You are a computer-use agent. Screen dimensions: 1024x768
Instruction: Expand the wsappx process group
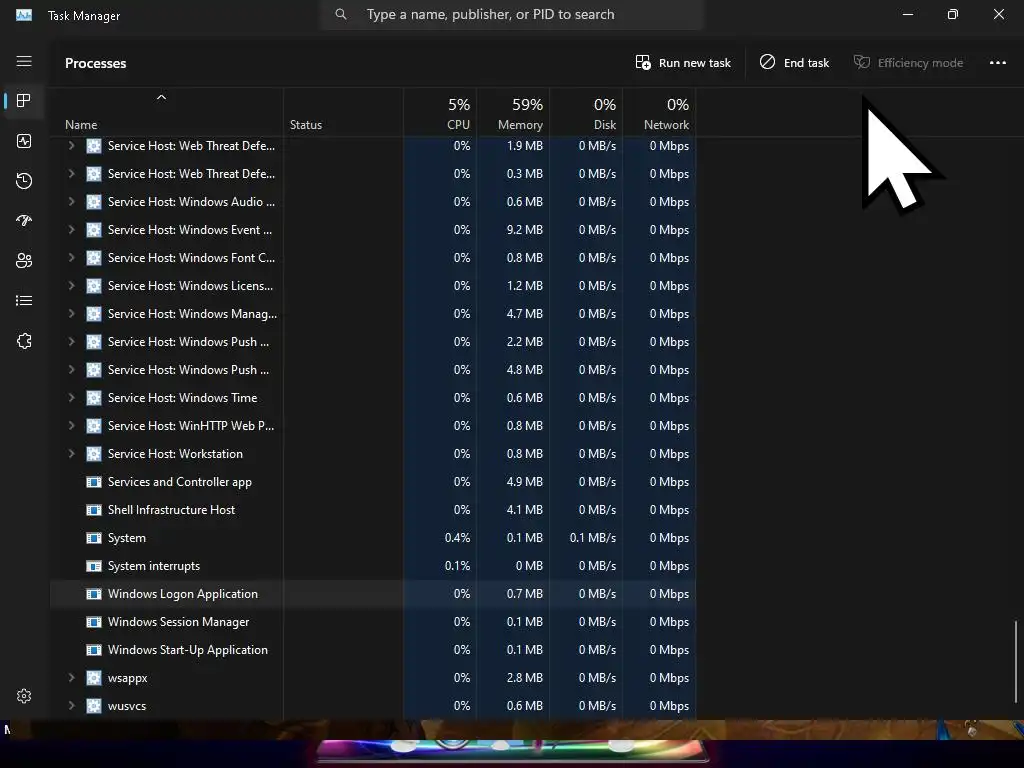[x=71, y=678]
